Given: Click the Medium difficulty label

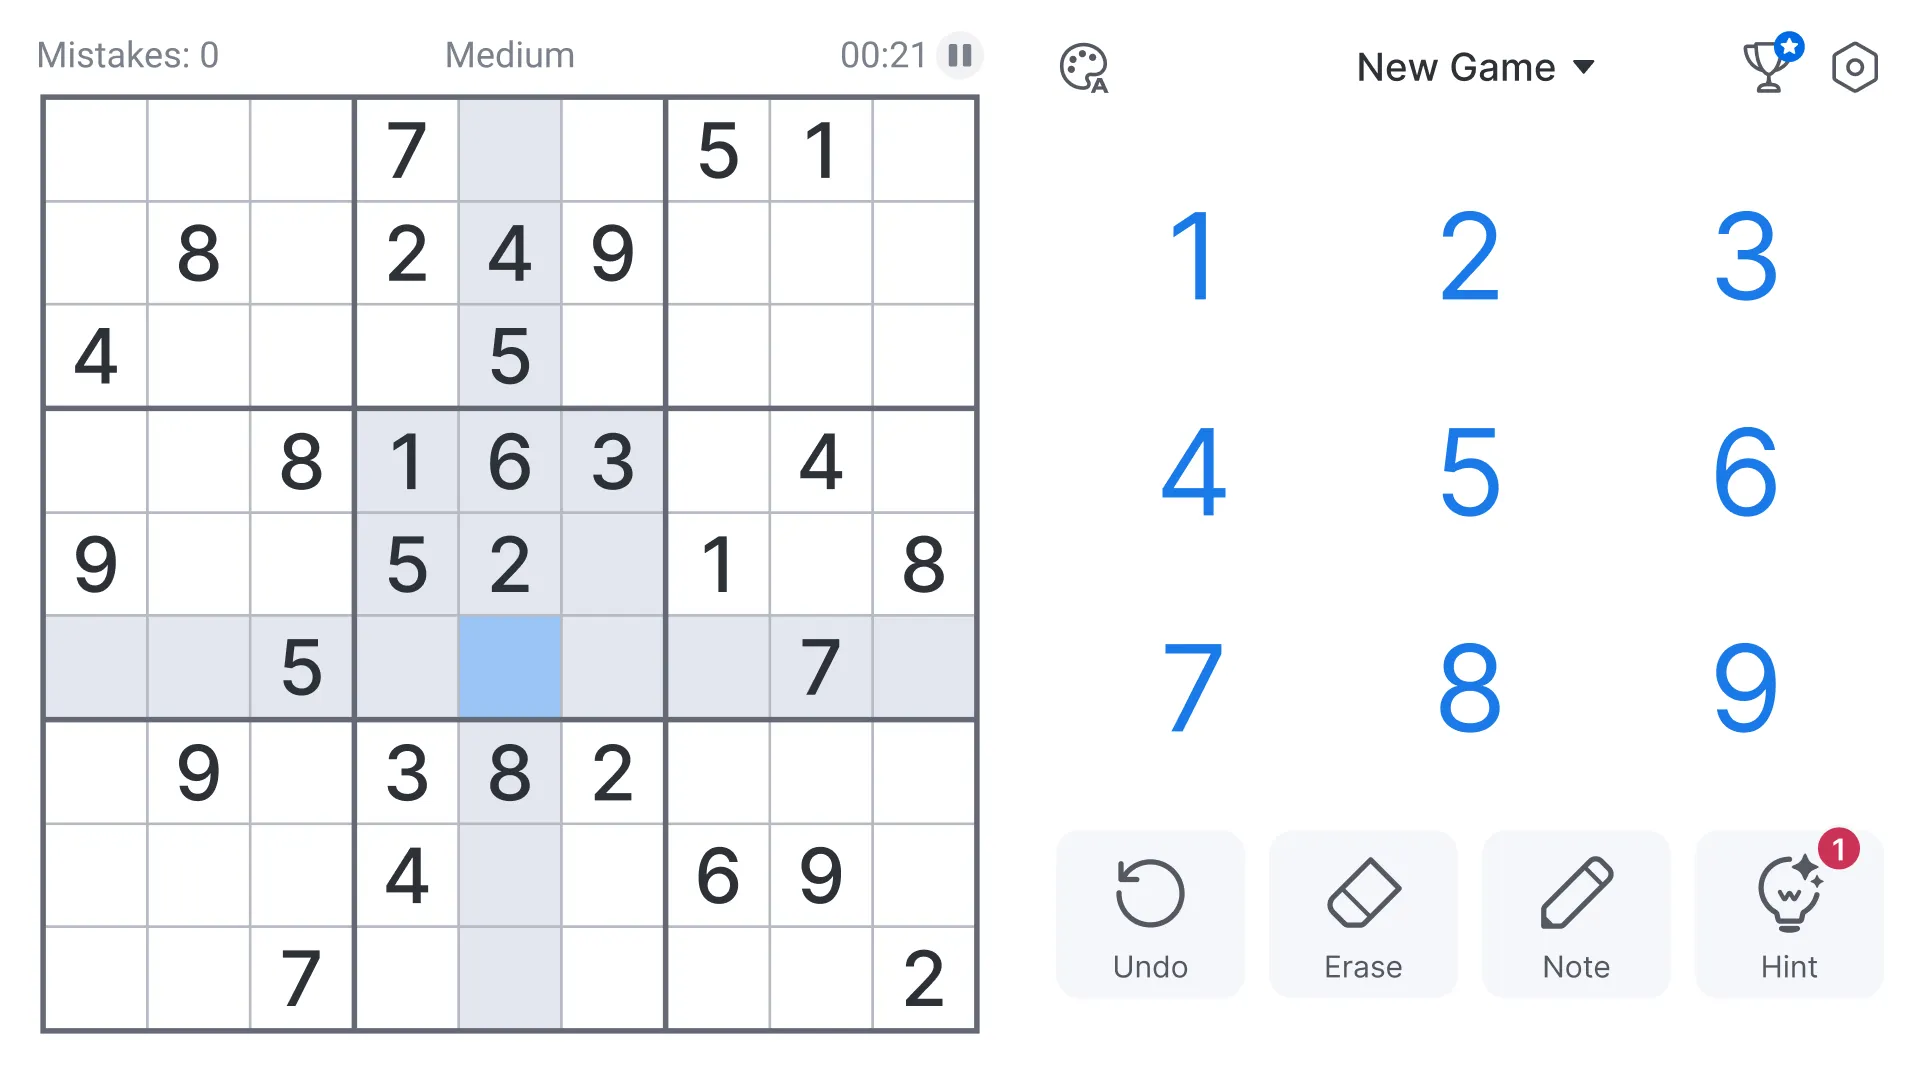Looking at the screenshot, I should click(x=510, y=54).
